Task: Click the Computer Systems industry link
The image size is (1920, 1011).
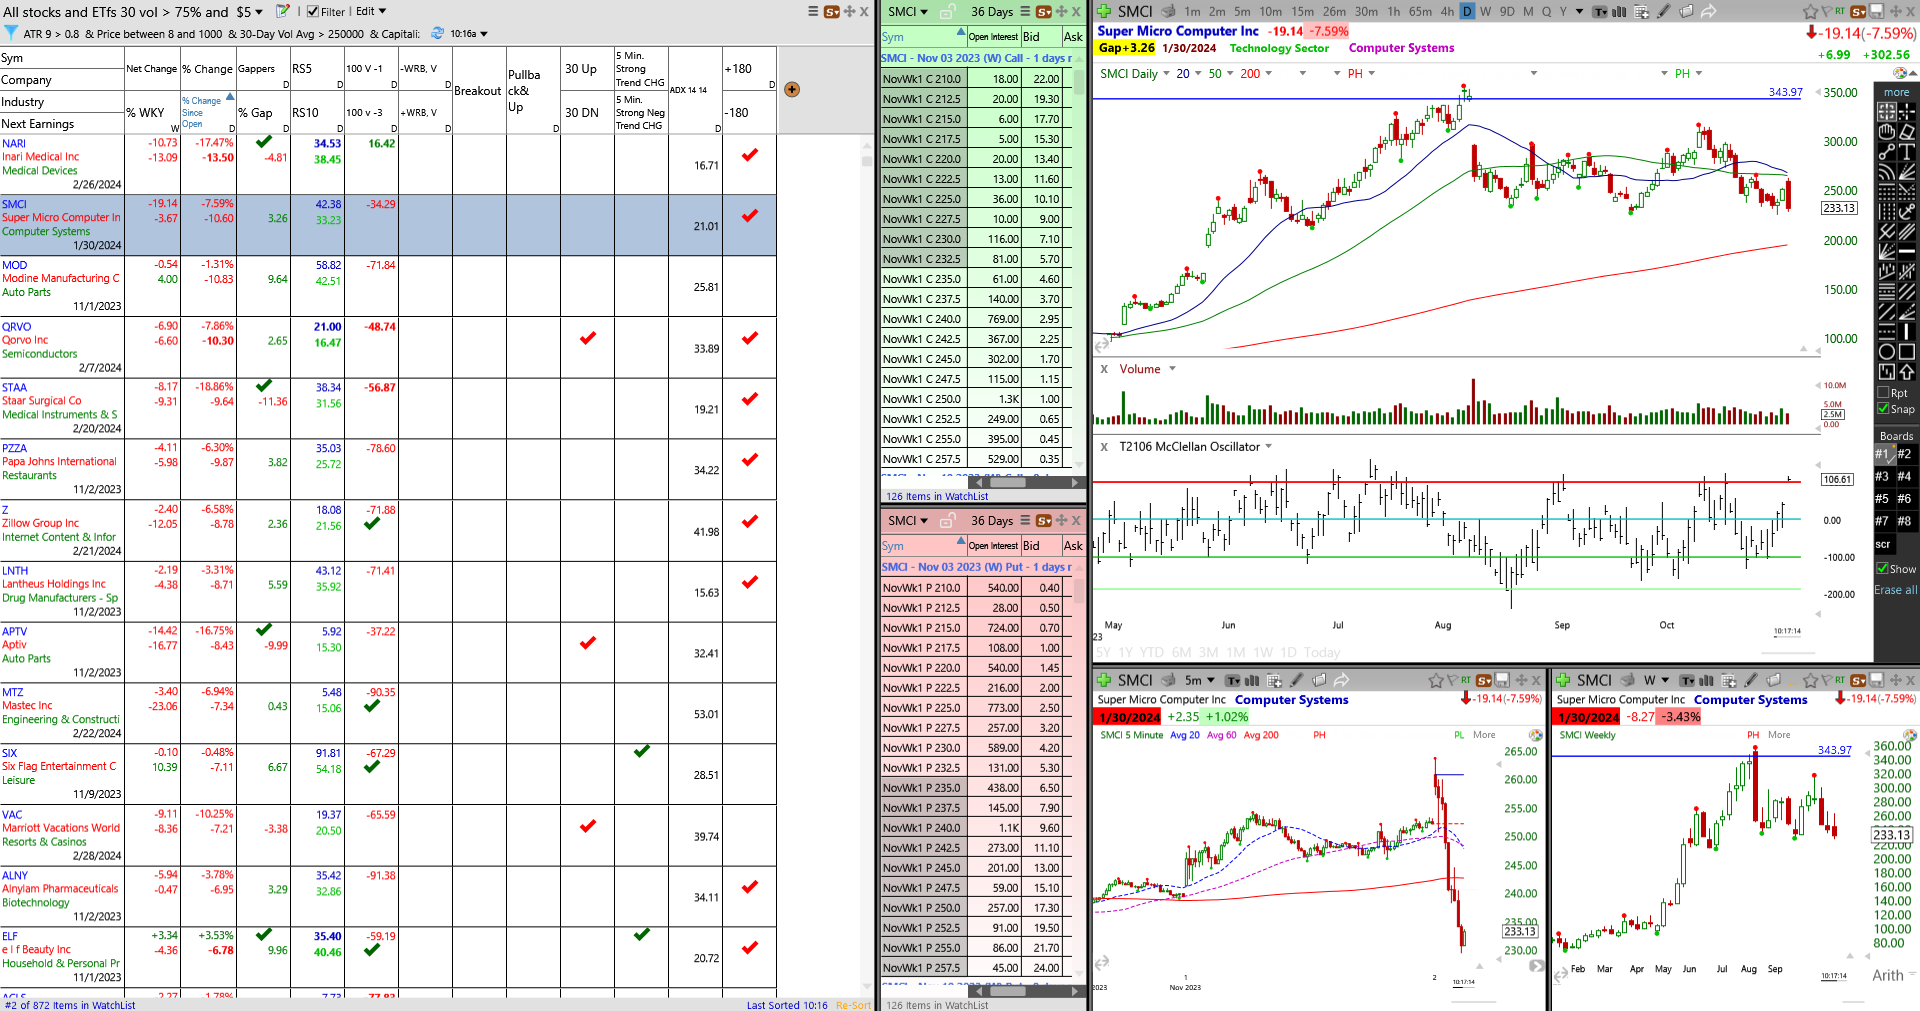Action: click(1401, 48)
